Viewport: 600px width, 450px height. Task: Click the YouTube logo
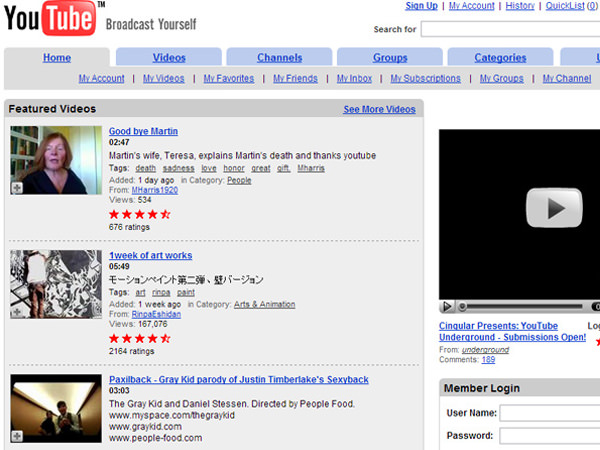pyautogui.click(x=50, y=18)
